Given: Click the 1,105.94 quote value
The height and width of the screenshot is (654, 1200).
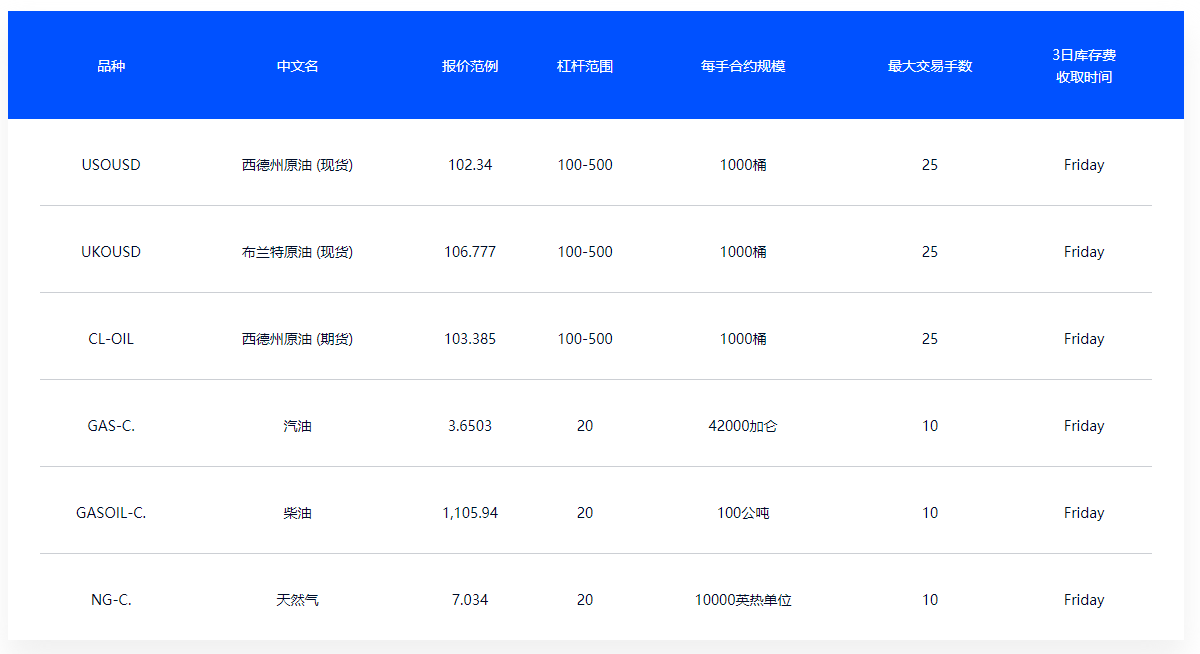Looking at the screenshot, I should (470, 513).
